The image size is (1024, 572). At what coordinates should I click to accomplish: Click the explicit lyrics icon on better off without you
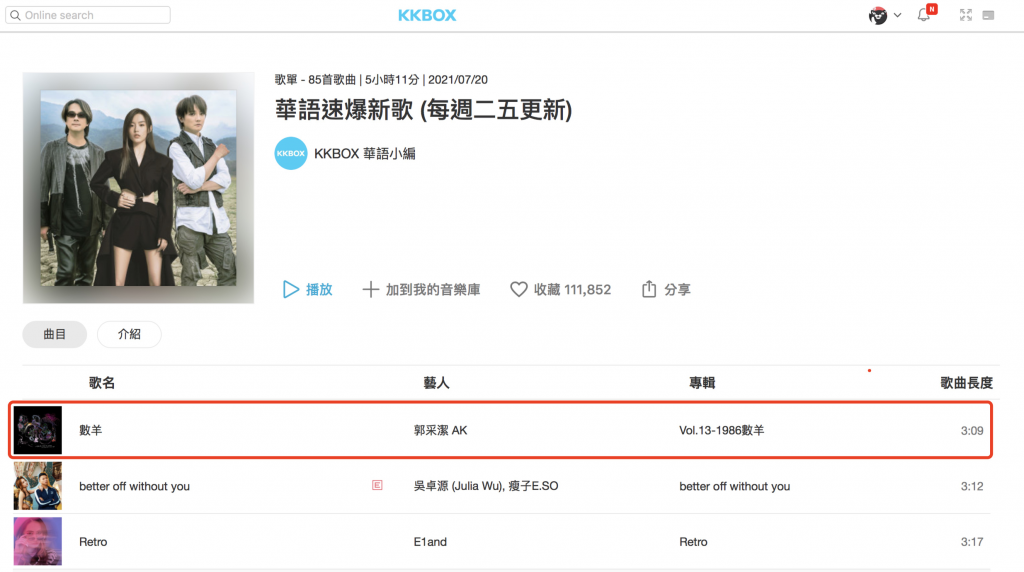[x=377, y=486]
